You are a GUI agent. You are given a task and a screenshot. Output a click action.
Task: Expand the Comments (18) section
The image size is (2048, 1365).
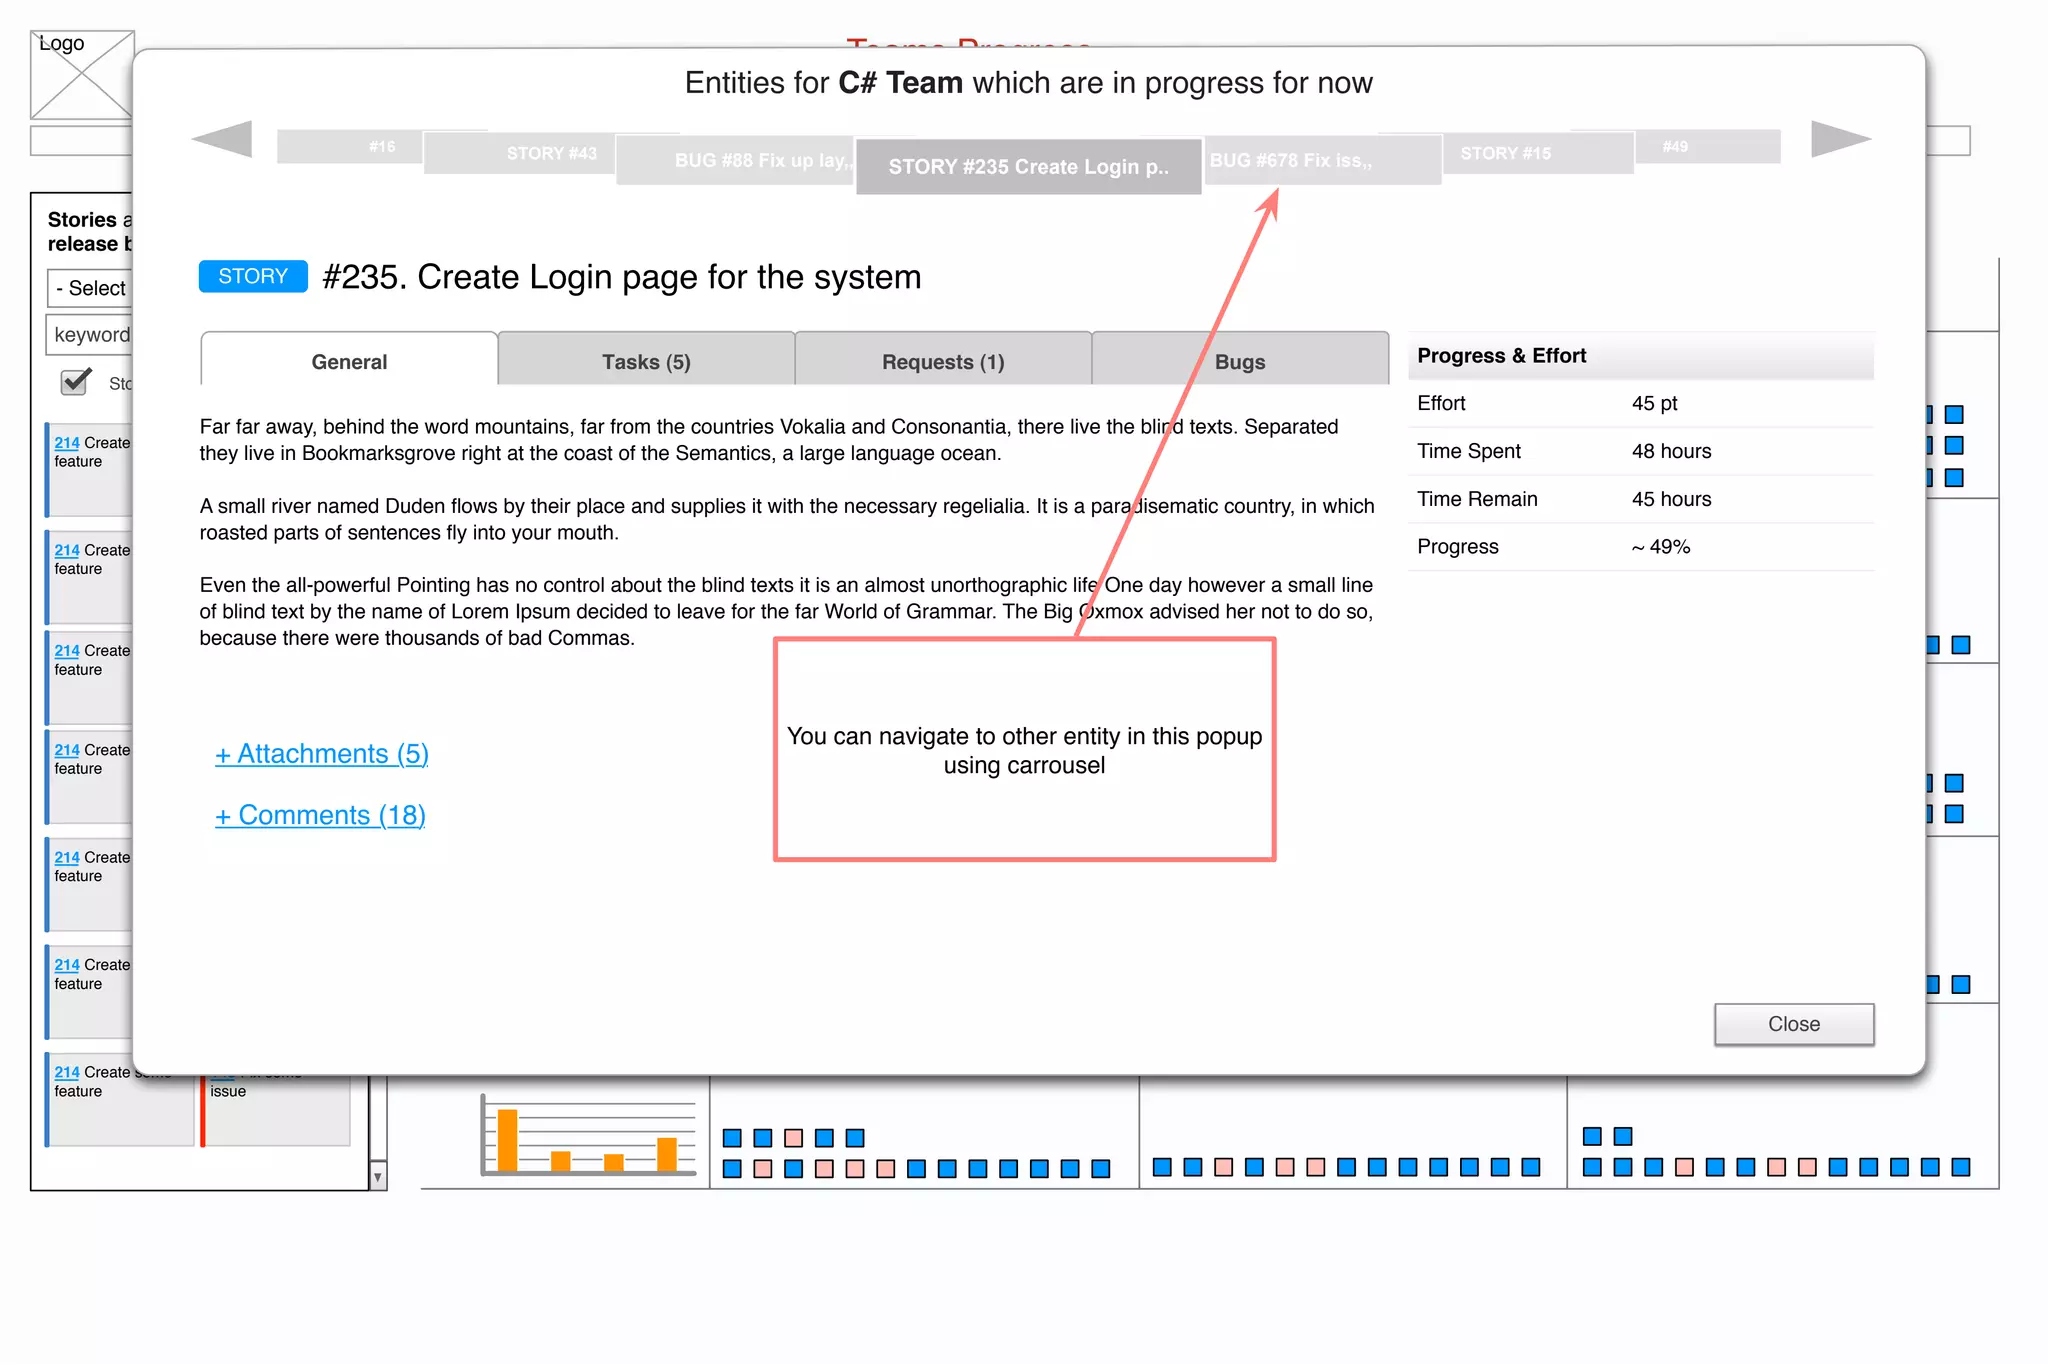(x=320, y=816)
